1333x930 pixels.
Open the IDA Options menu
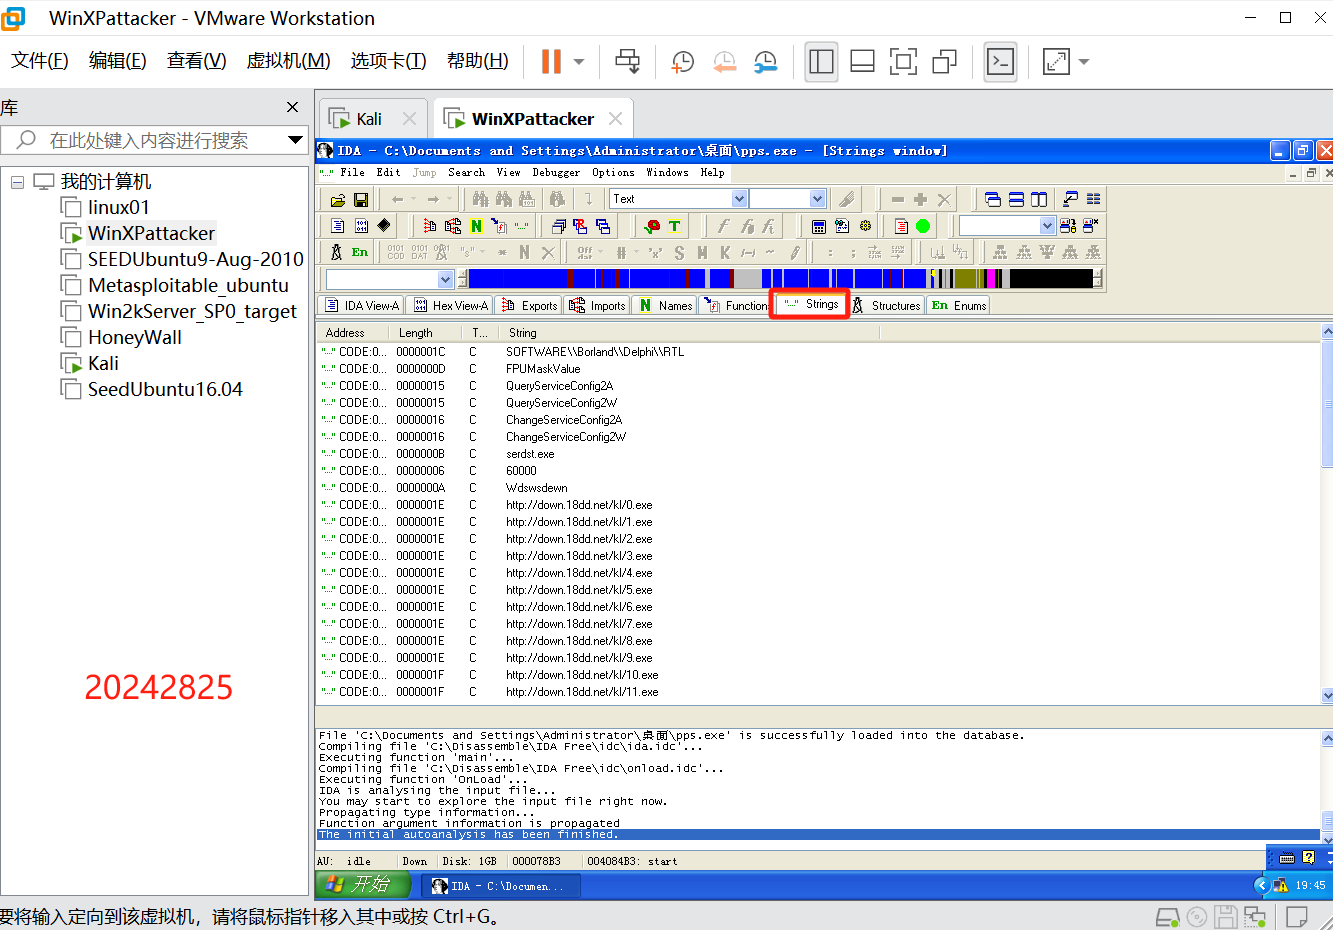(x=613, y=172)
